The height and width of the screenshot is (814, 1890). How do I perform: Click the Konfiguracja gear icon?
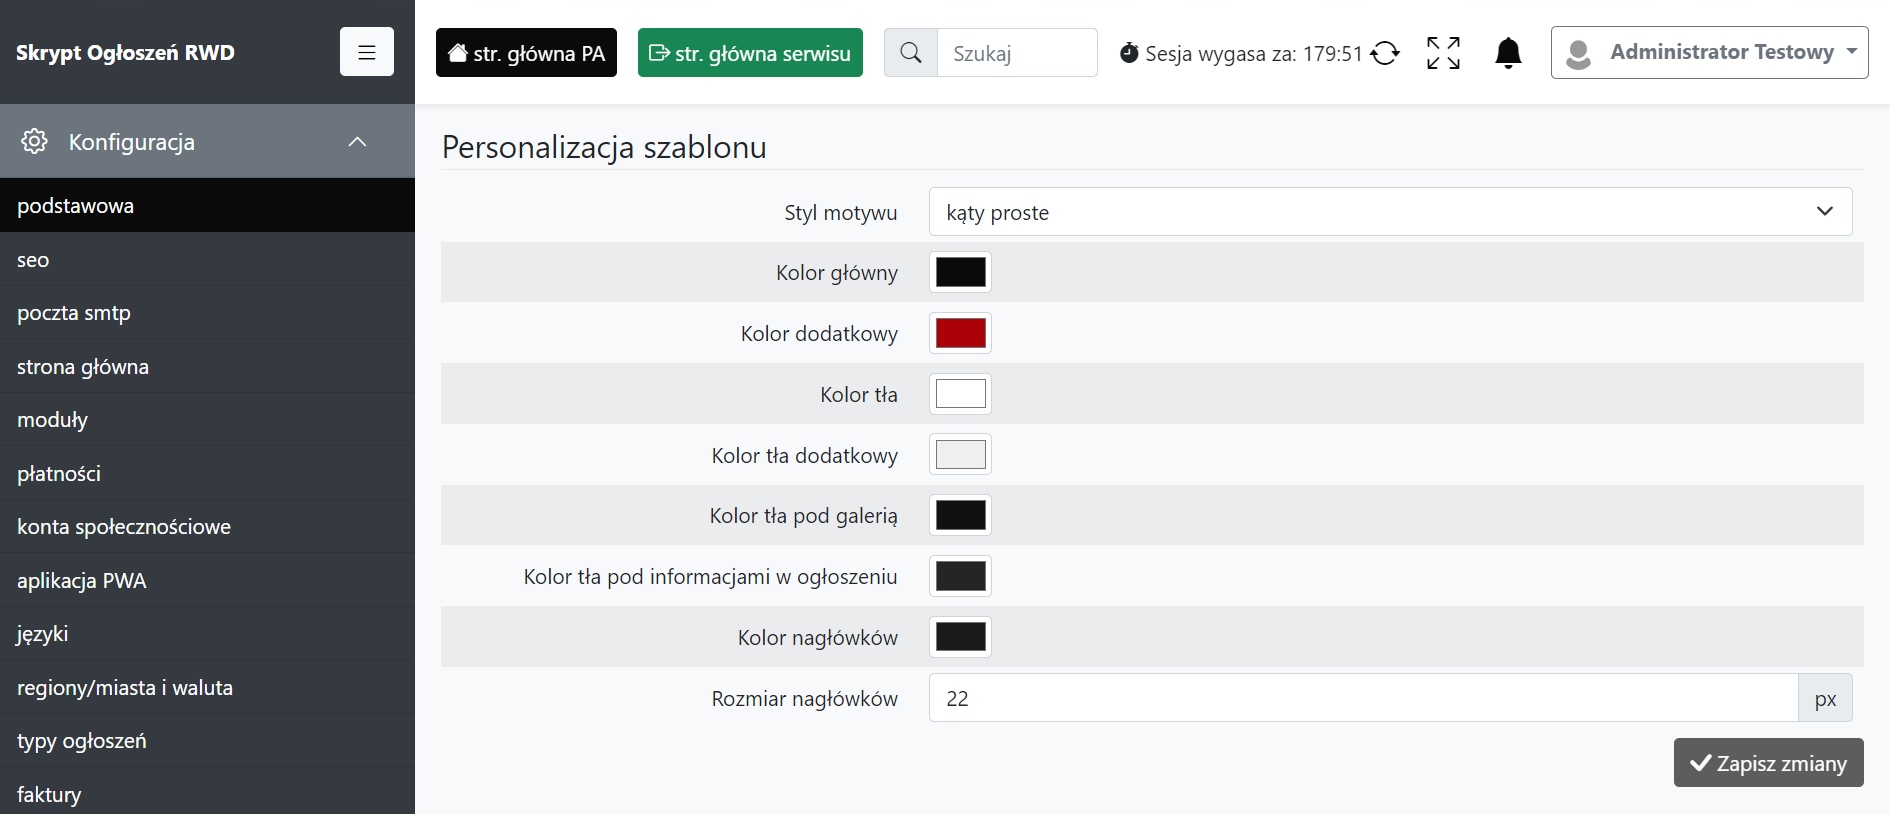click(x=35, y=142)
